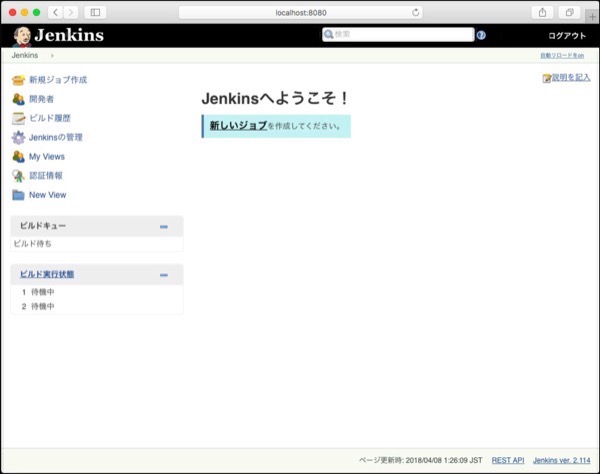The image size is (600, 474).
Task: Click the 認証情報 keys icon
Action: point(18,176)
